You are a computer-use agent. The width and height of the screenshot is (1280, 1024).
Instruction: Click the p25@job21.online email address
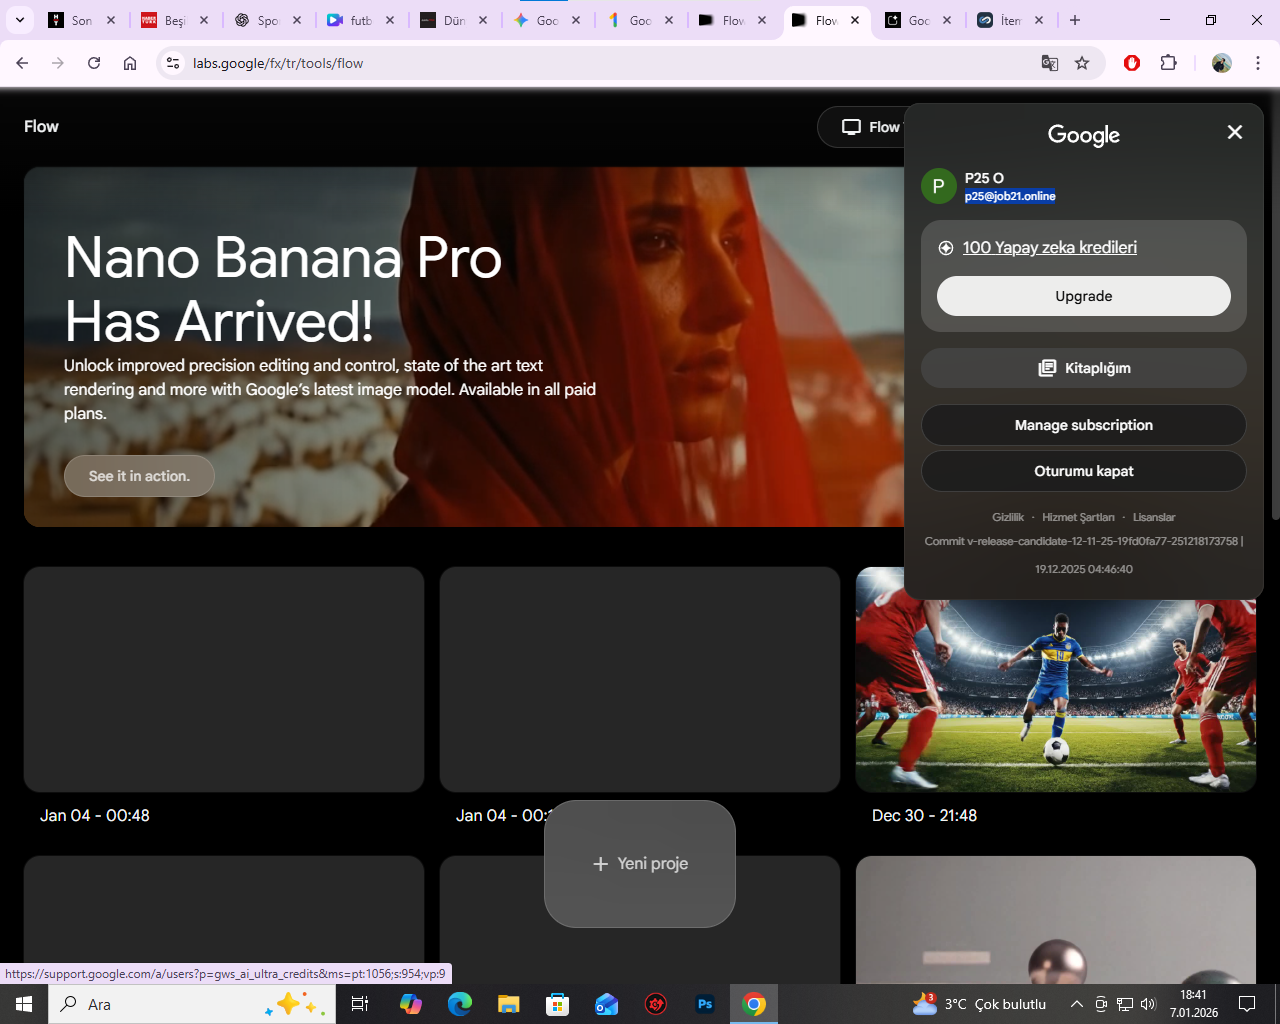[x=1010, y=196]
